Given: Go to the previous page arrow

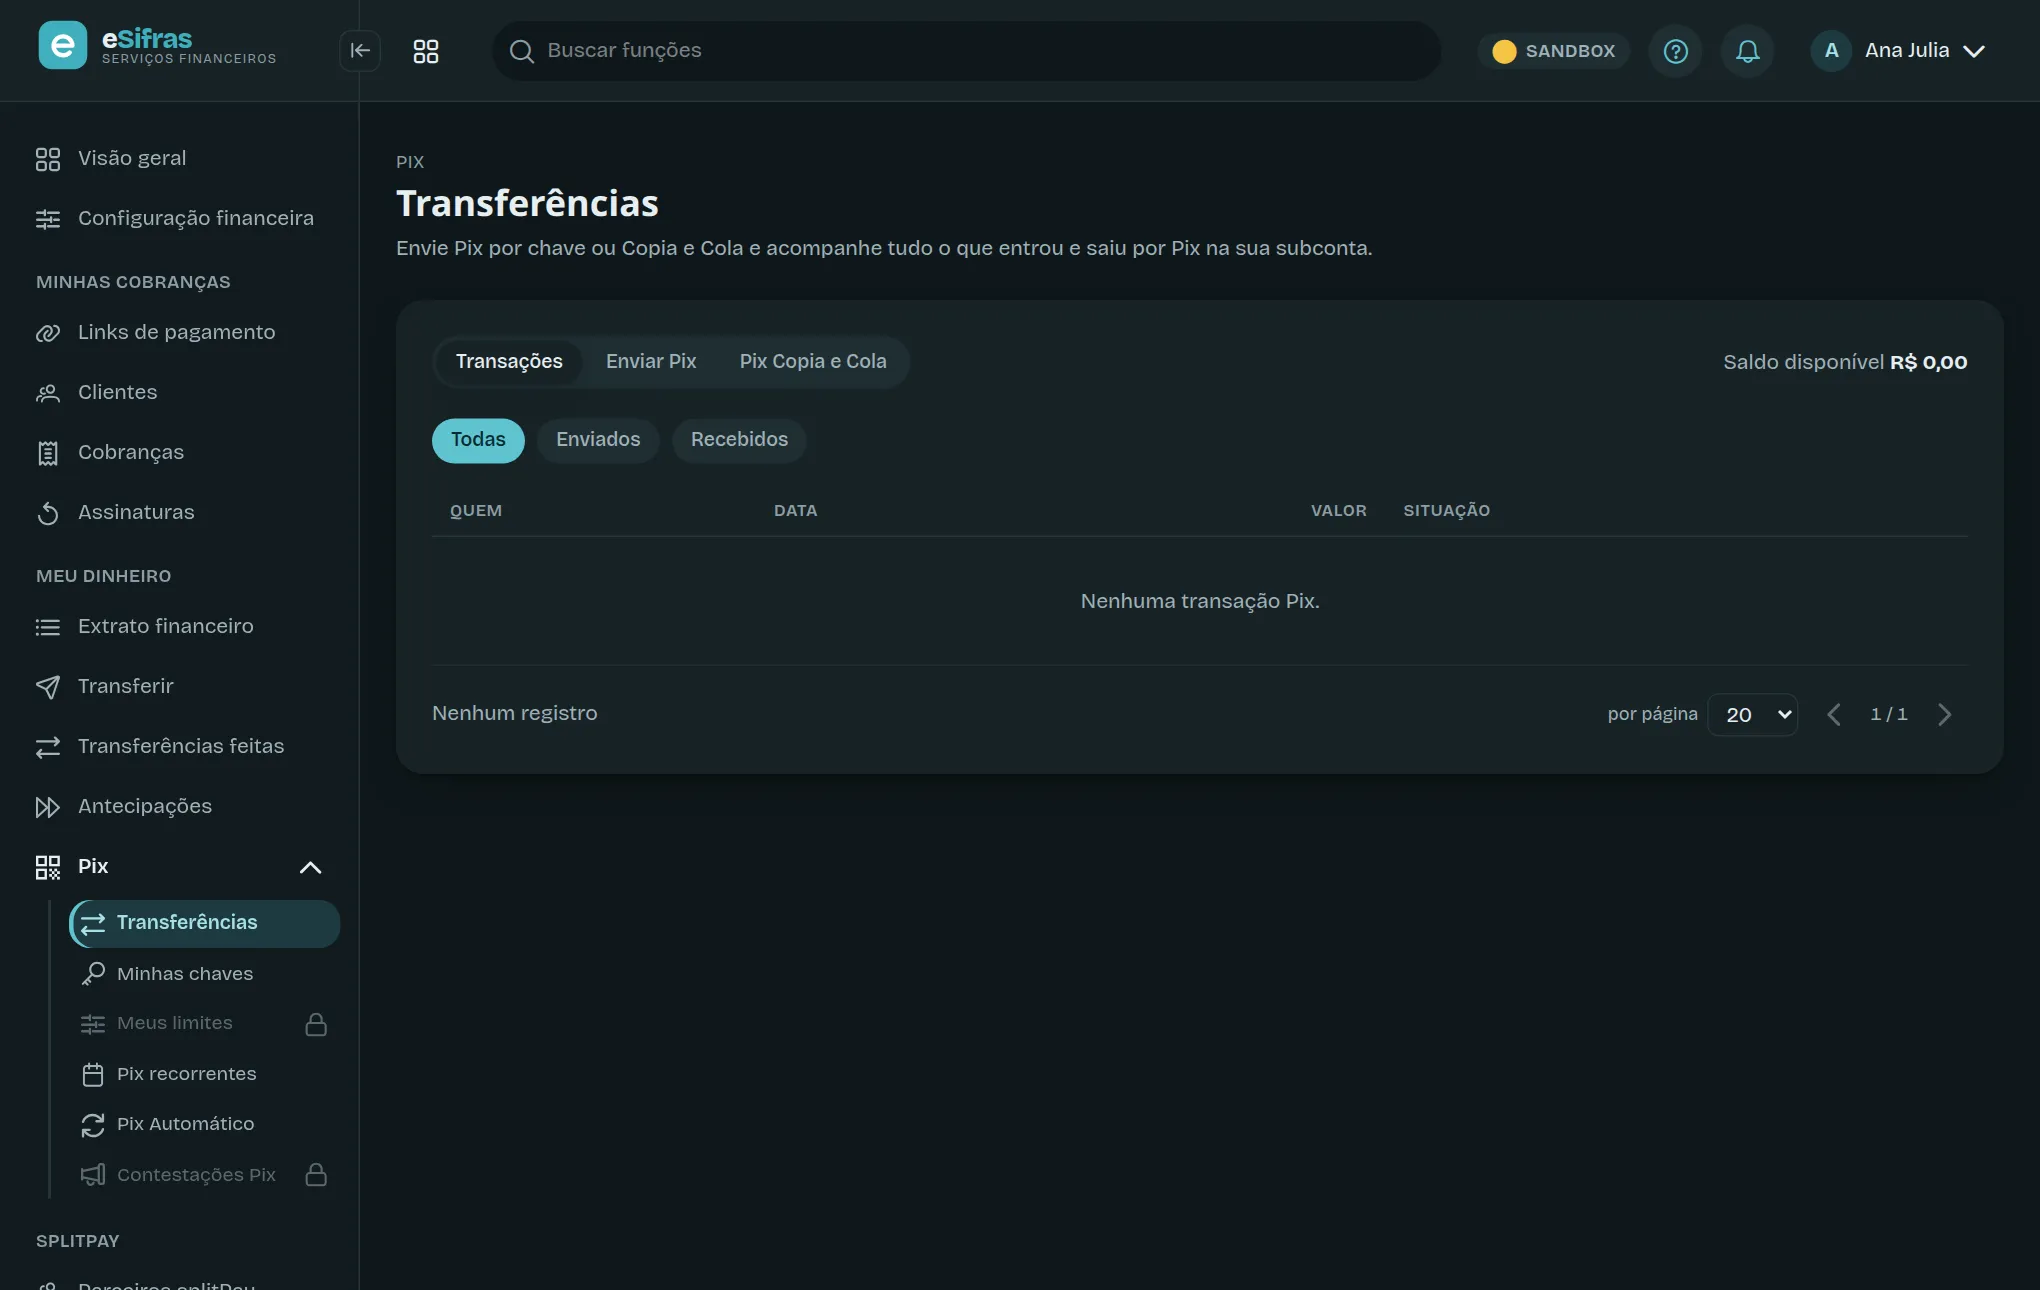Looking at the screenshot, I should [1834, 714].
